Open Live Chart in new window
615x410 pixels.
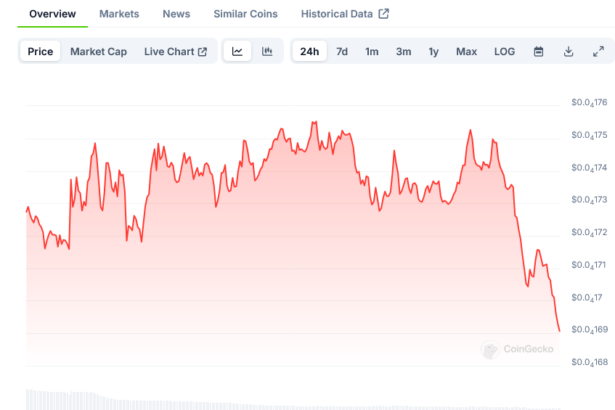pos(175,52)
